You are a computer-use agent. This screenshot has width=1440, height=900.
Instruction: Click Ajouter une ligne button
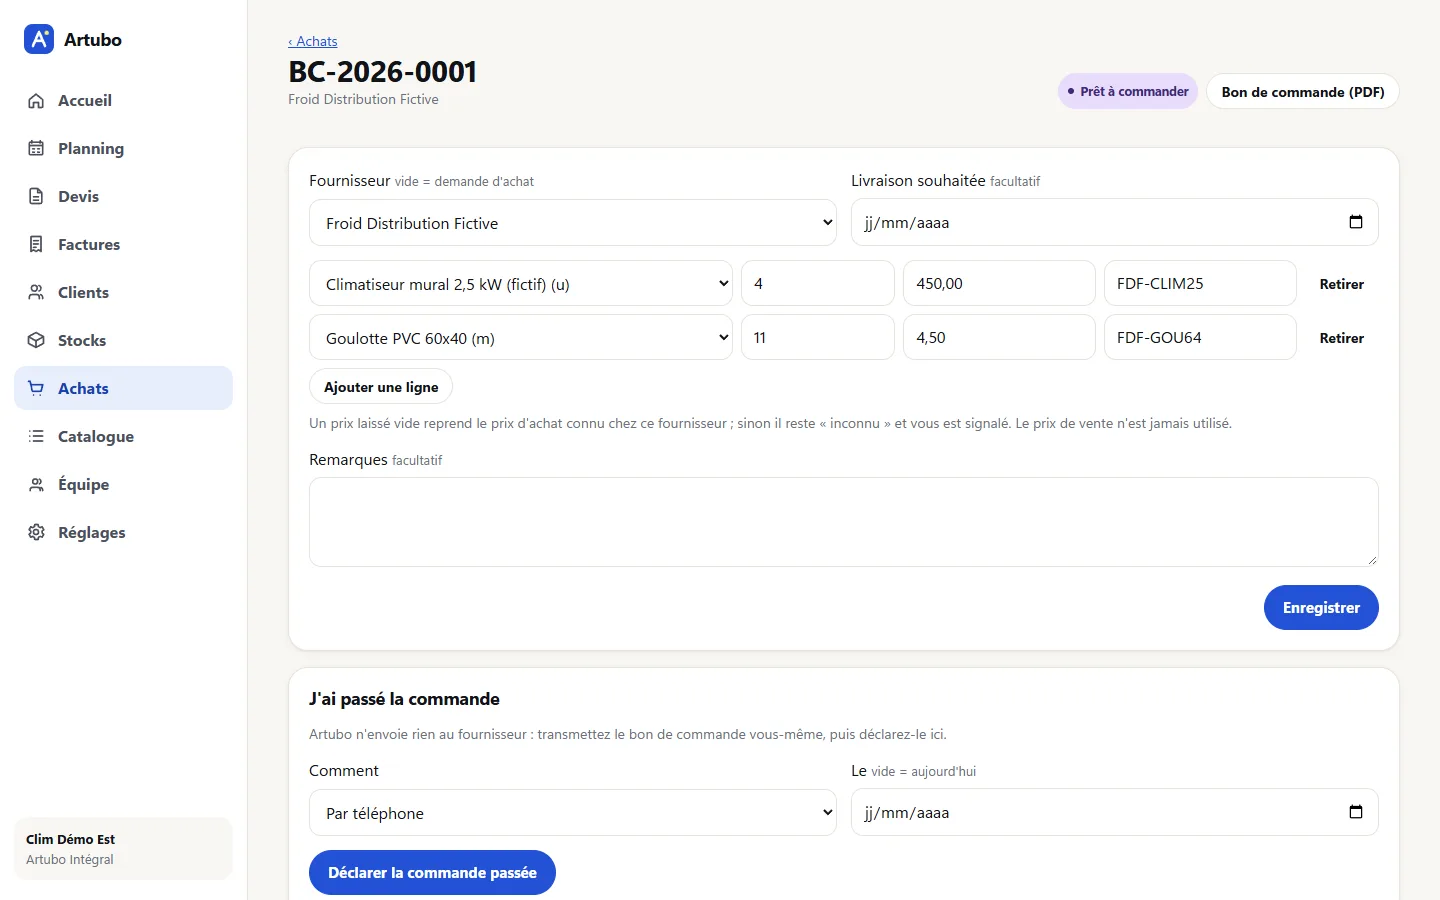pyautogui.click(x=381, y=387)
